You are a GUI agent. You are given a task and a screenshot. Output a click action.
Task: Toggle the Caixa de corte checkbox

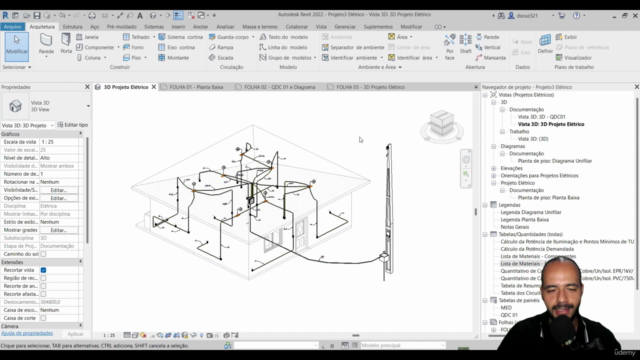coord(43,318)
